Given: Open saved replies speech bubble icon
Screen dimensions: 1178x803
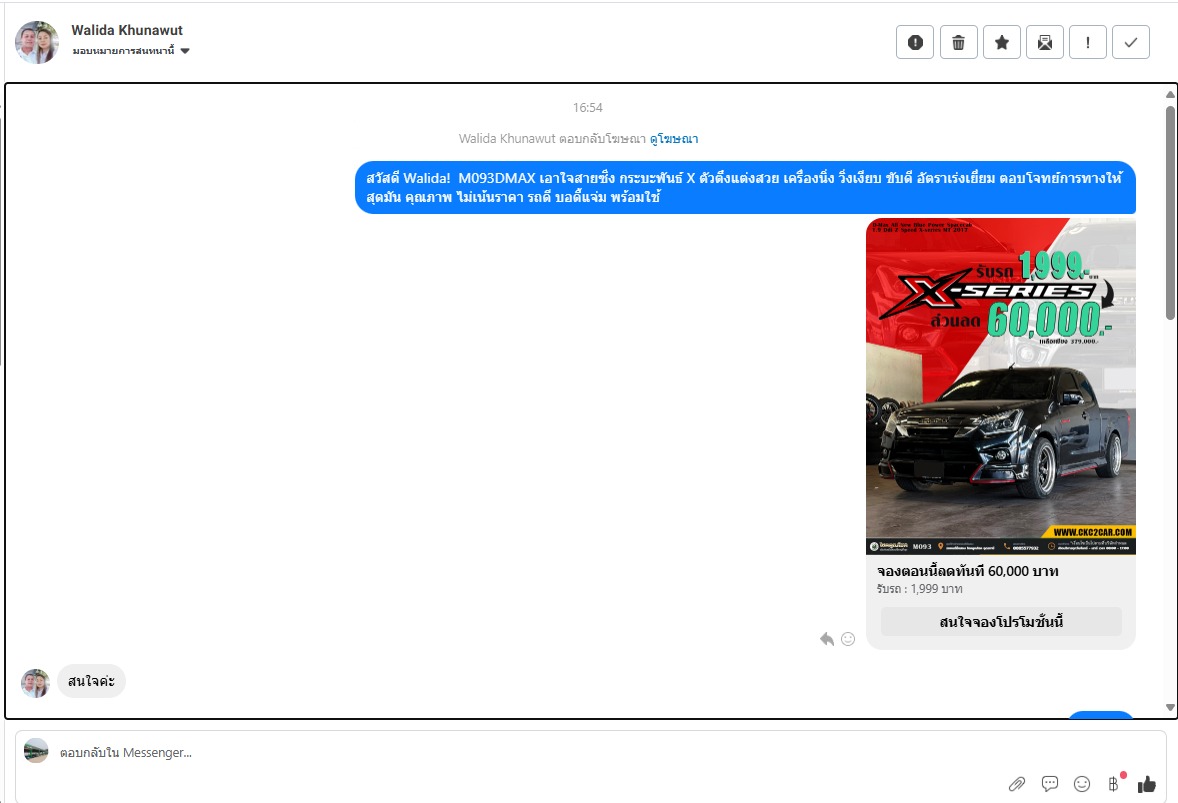Looking at the screenshot, I should pyautogui.click(x=1050, y=784).
